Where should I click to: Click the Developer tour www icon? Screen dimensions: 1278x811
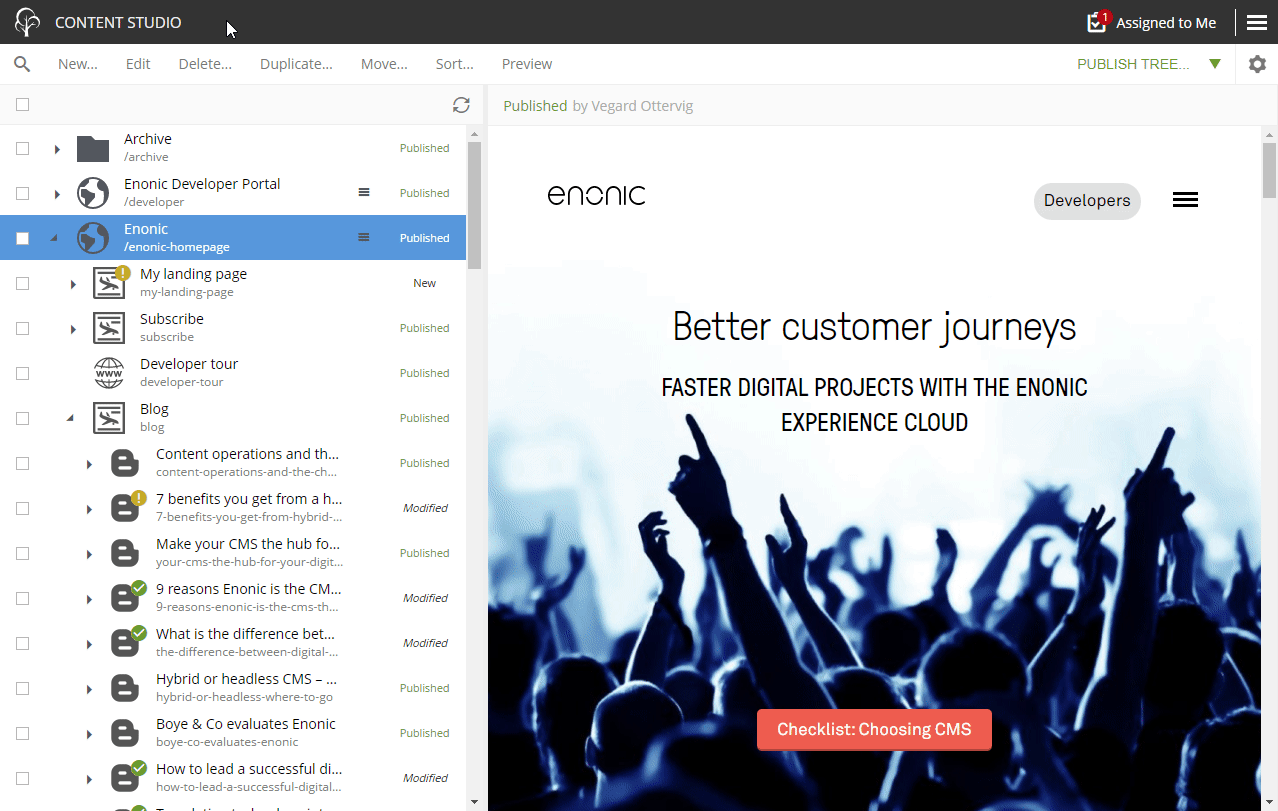point(109,373)
